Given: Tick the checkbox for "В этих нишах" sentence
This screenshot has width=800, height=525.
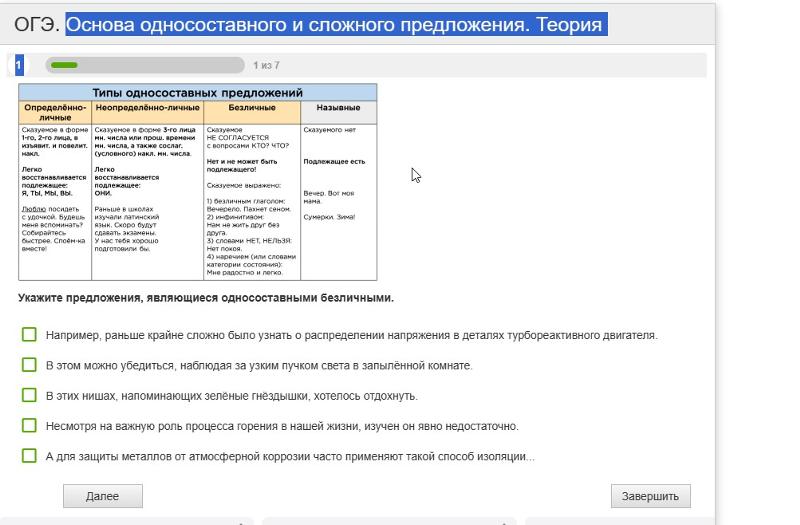Looking at the screenshot, I should (29, 395).
